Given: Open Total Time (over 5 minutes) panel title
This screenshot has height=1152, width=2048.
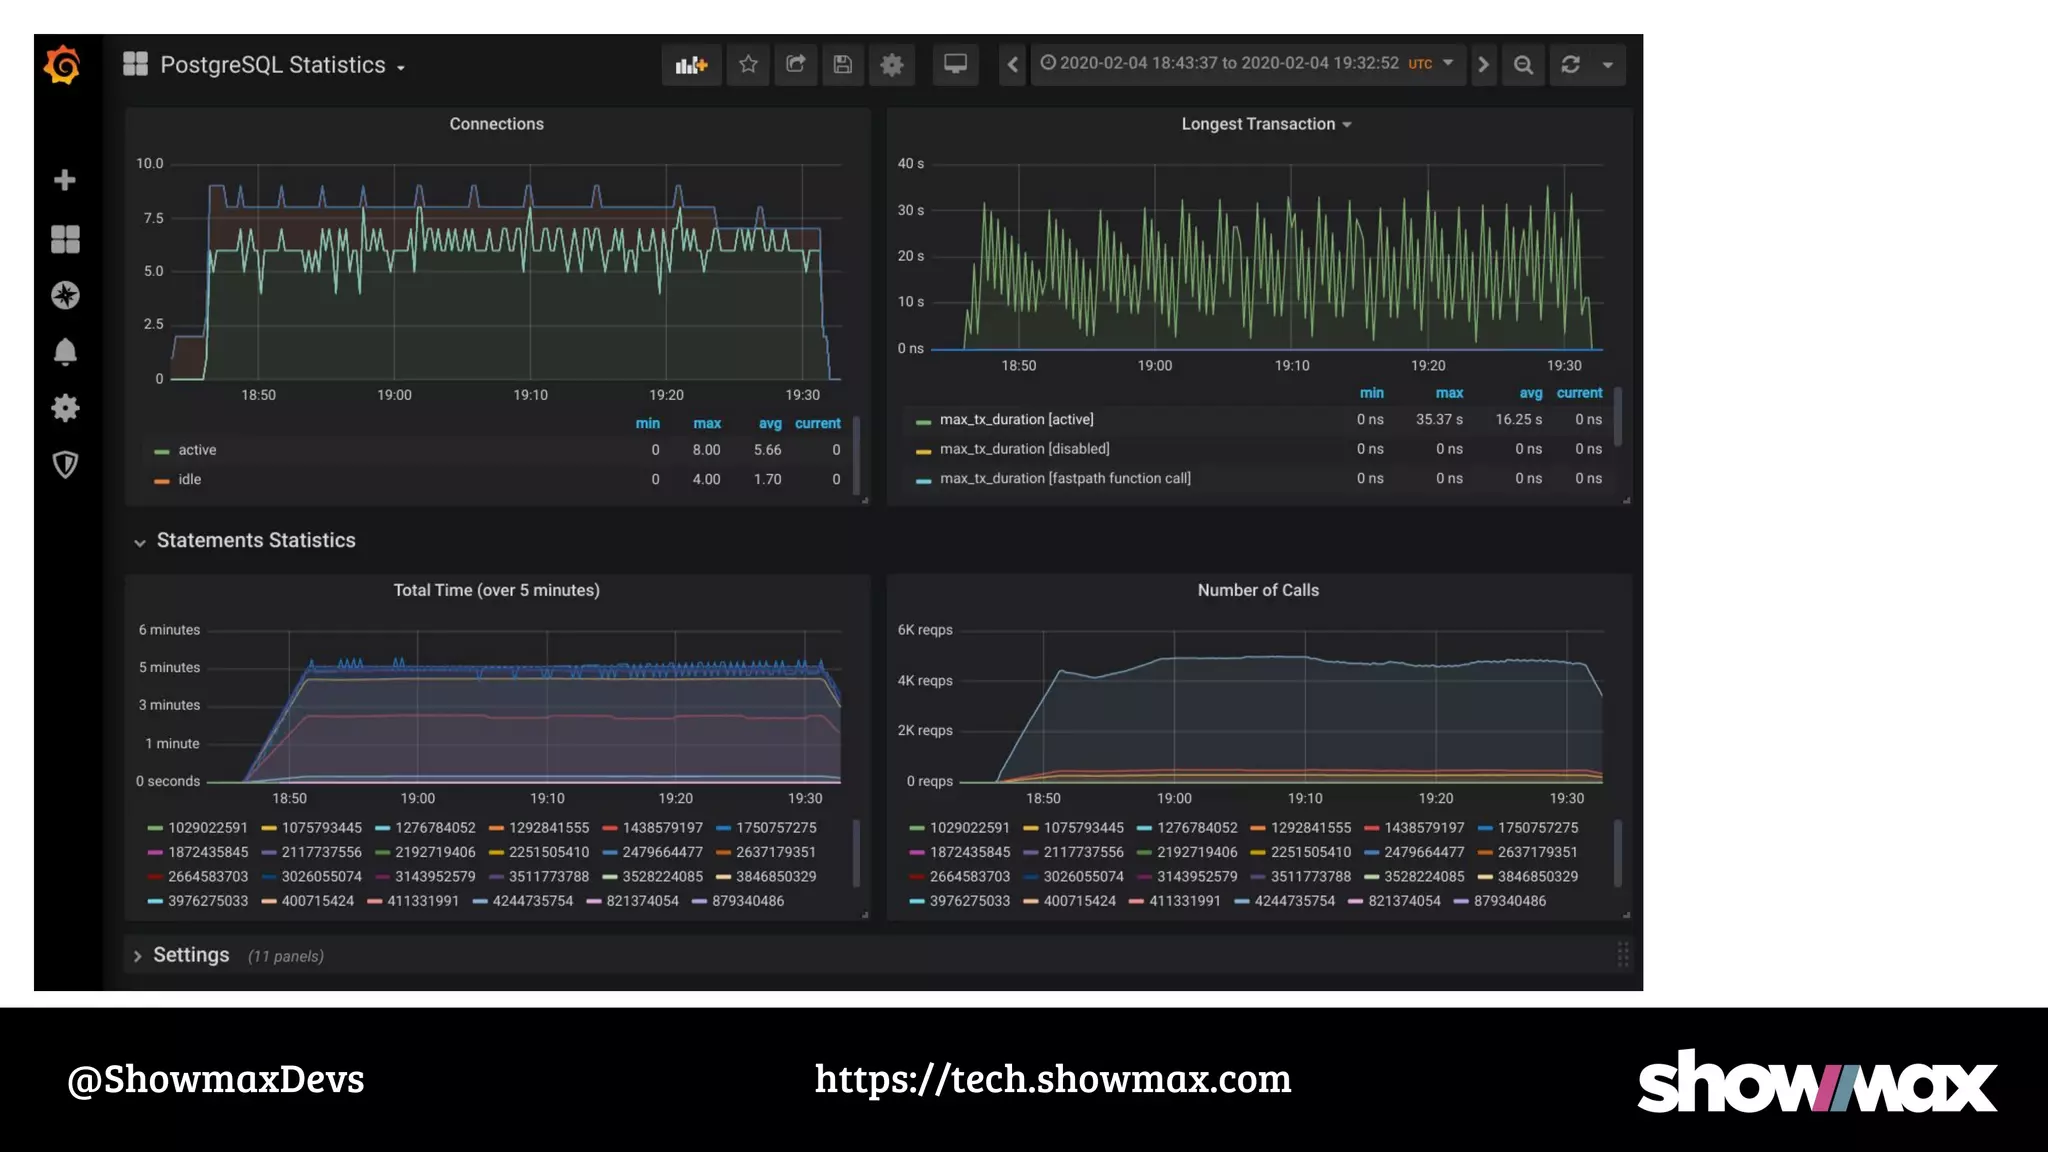Looking at the screenshot, I should [496, 590].
